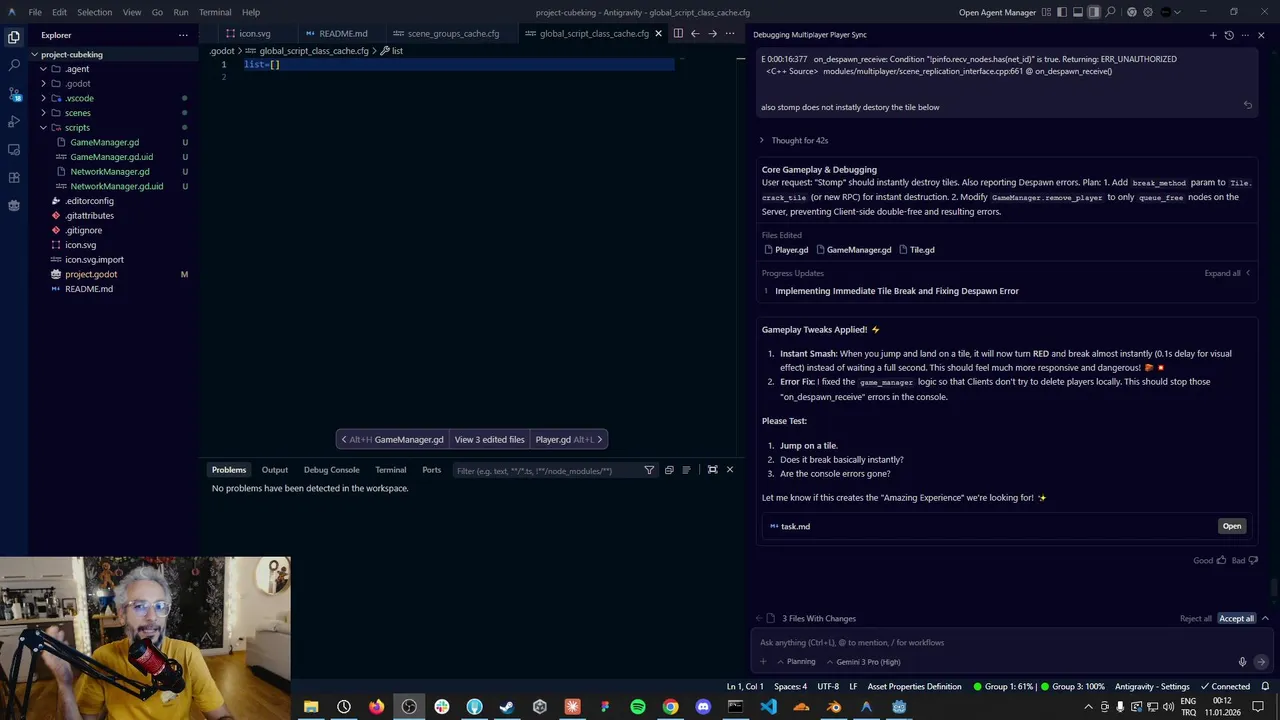
Task: Open the Gemini 3 Pro (High) model dropdown
Action: 863,661
